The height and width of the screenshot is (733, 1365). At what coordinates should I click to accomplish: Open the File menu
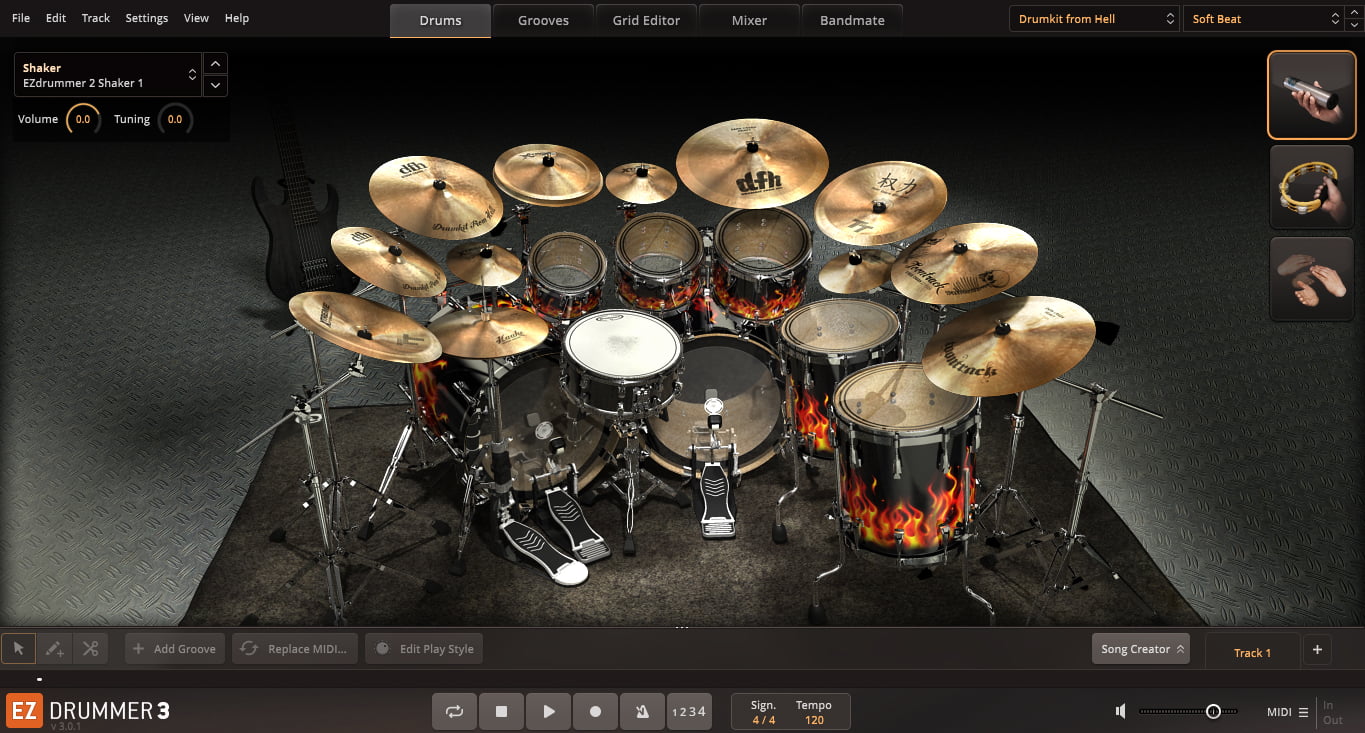point(21,18)
